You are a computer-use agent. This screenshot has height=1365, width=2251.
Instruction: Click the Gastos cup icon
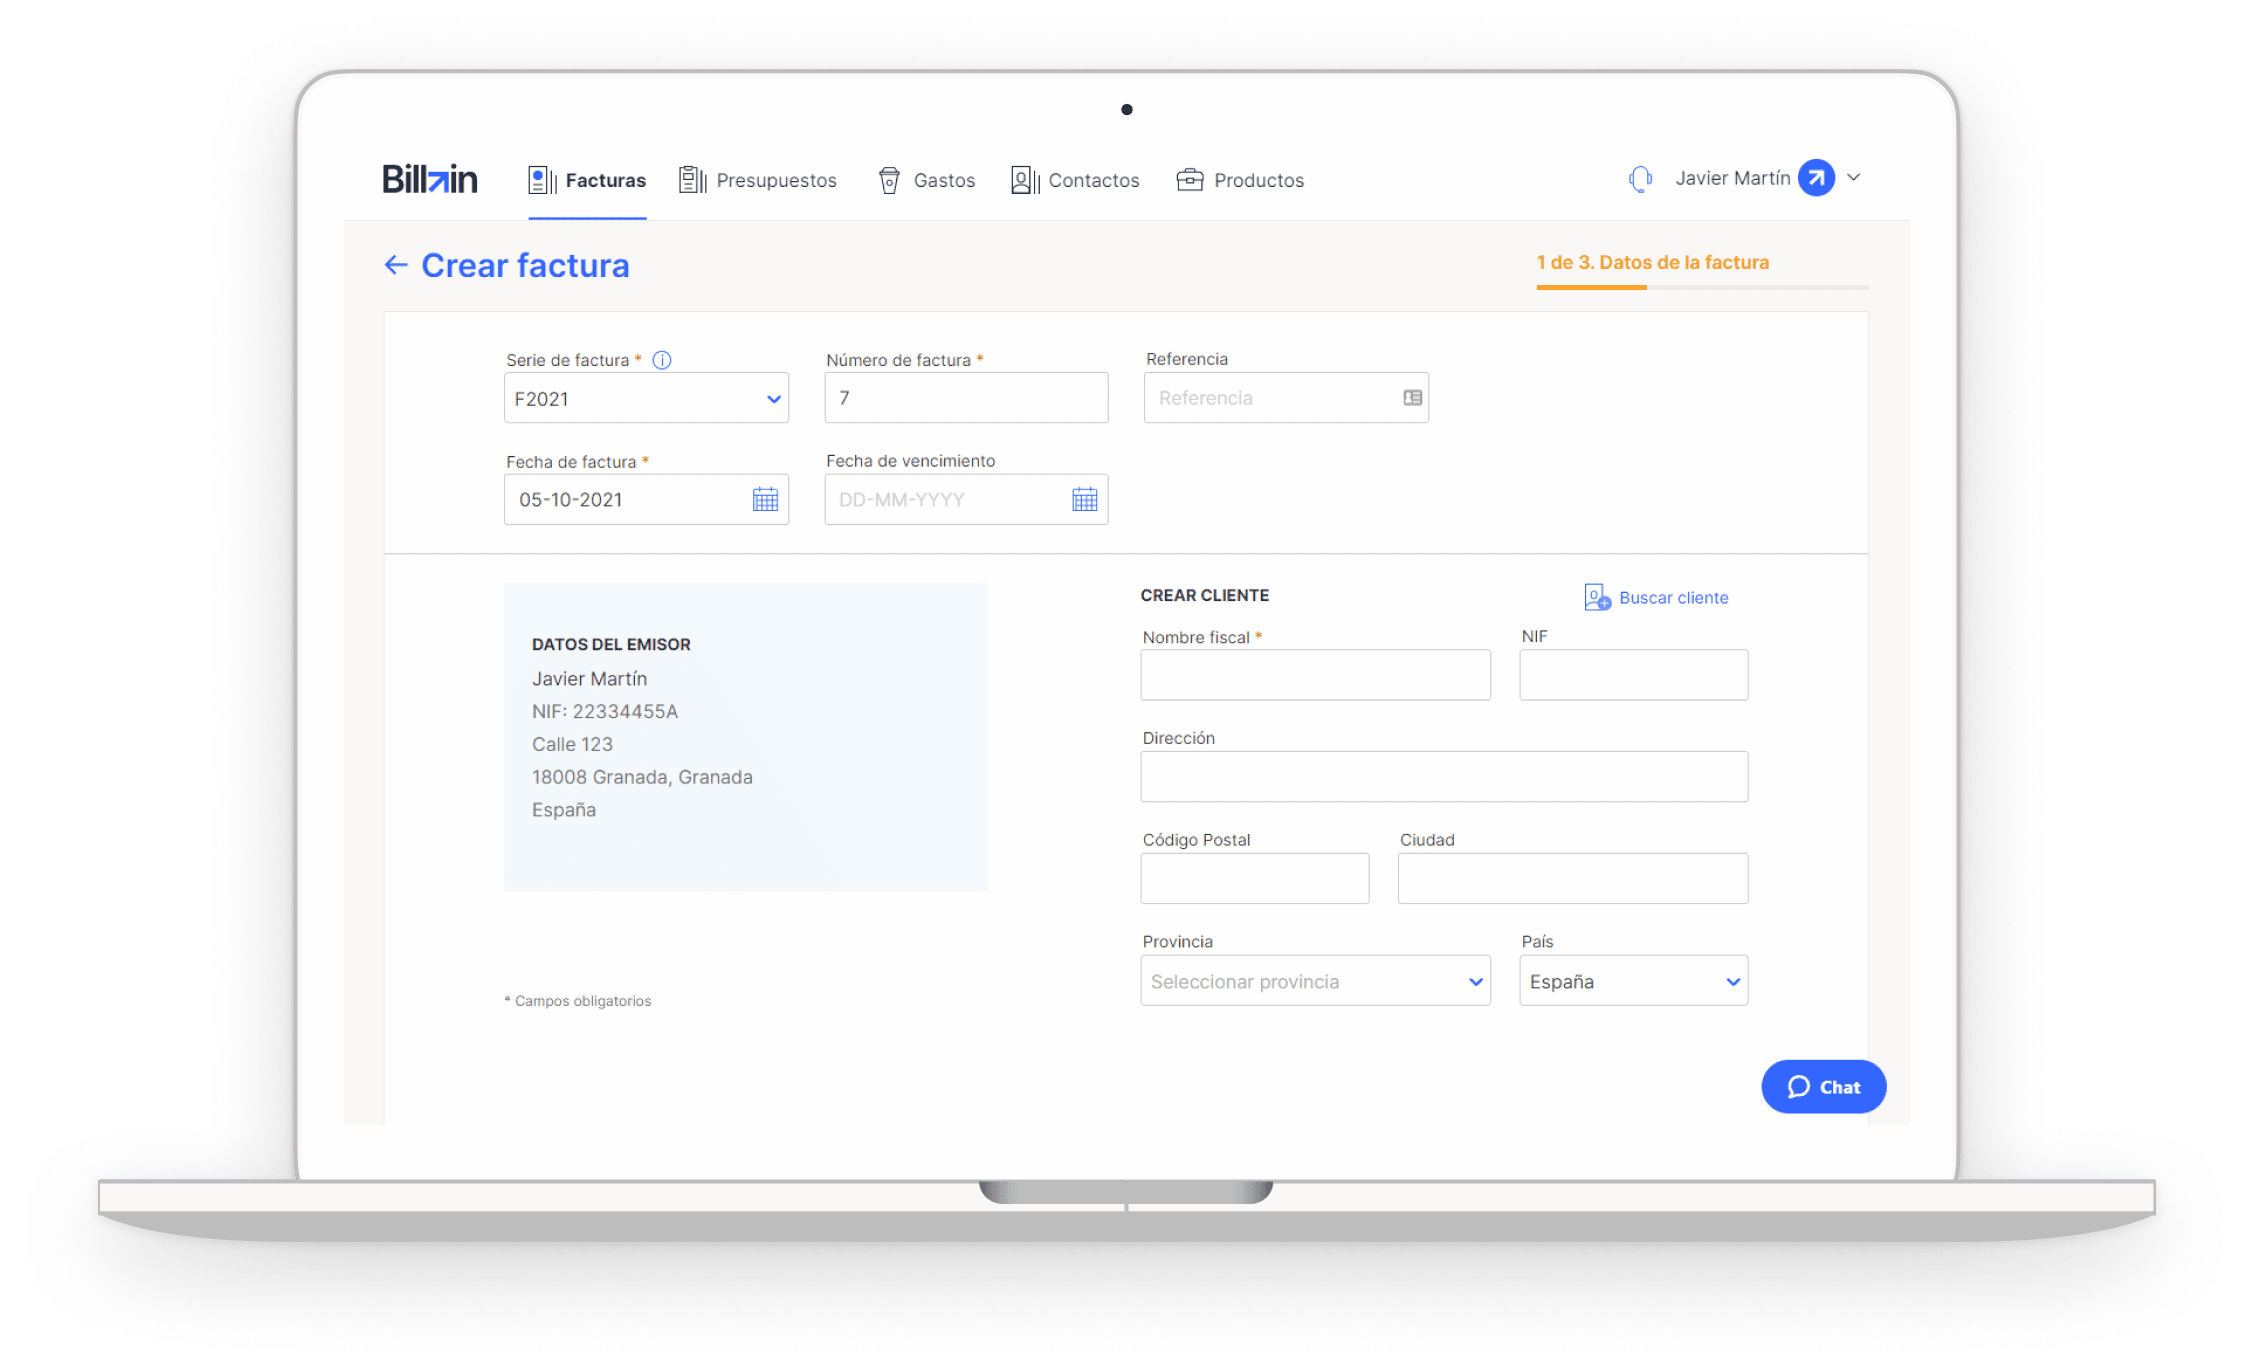point(889,180)
